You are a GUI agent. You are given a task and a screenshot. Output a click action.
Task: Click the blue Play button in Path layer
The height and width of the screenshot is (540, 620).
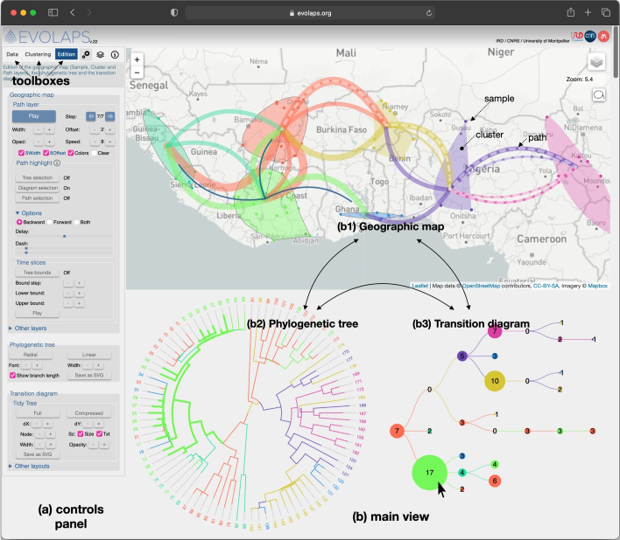tap(34, 116)
